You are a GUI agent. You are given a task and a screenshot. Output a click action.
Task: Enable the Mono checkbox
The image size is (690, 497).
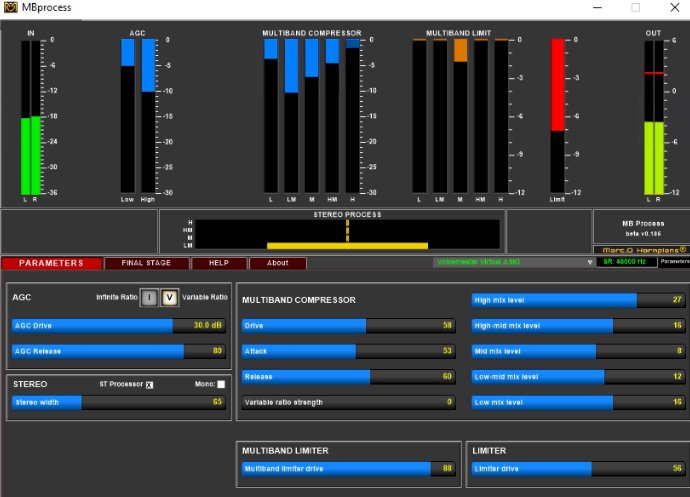pos(221,384)
